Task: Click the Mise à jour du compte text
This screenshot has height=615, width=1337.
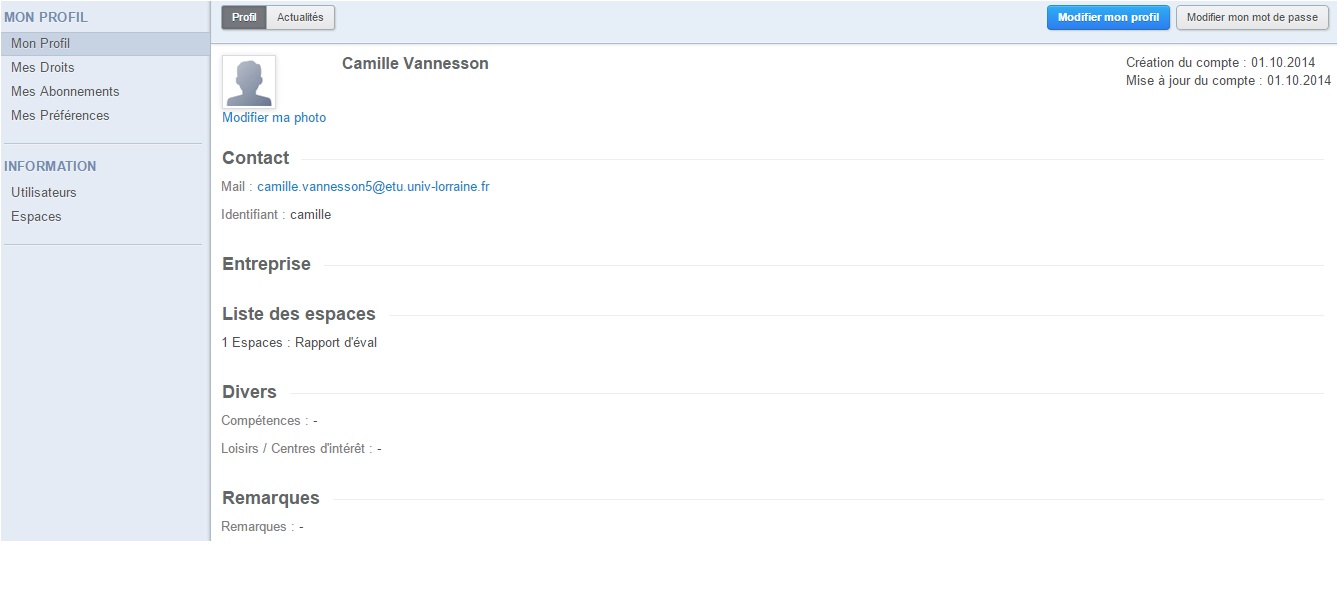Action: (1228, 81)
